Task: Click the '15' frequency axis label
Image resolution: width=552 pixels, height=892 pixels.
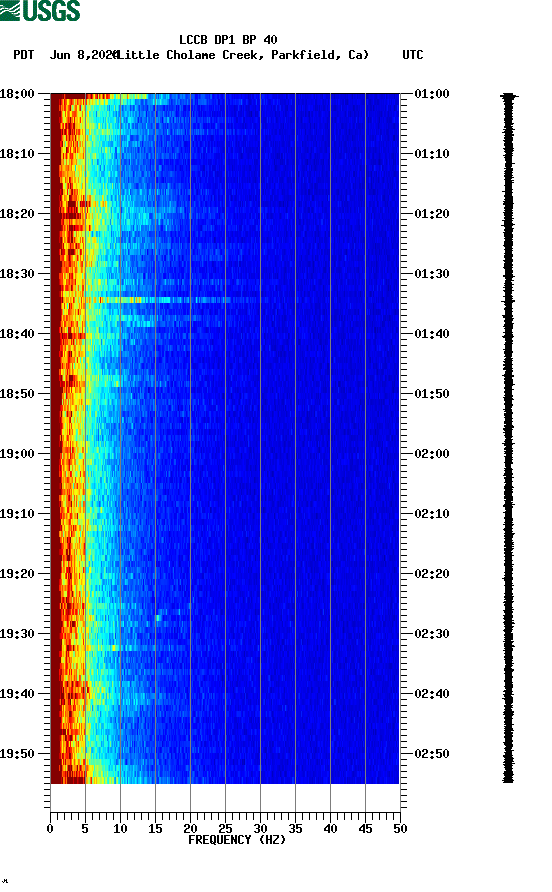Action: 155,829
